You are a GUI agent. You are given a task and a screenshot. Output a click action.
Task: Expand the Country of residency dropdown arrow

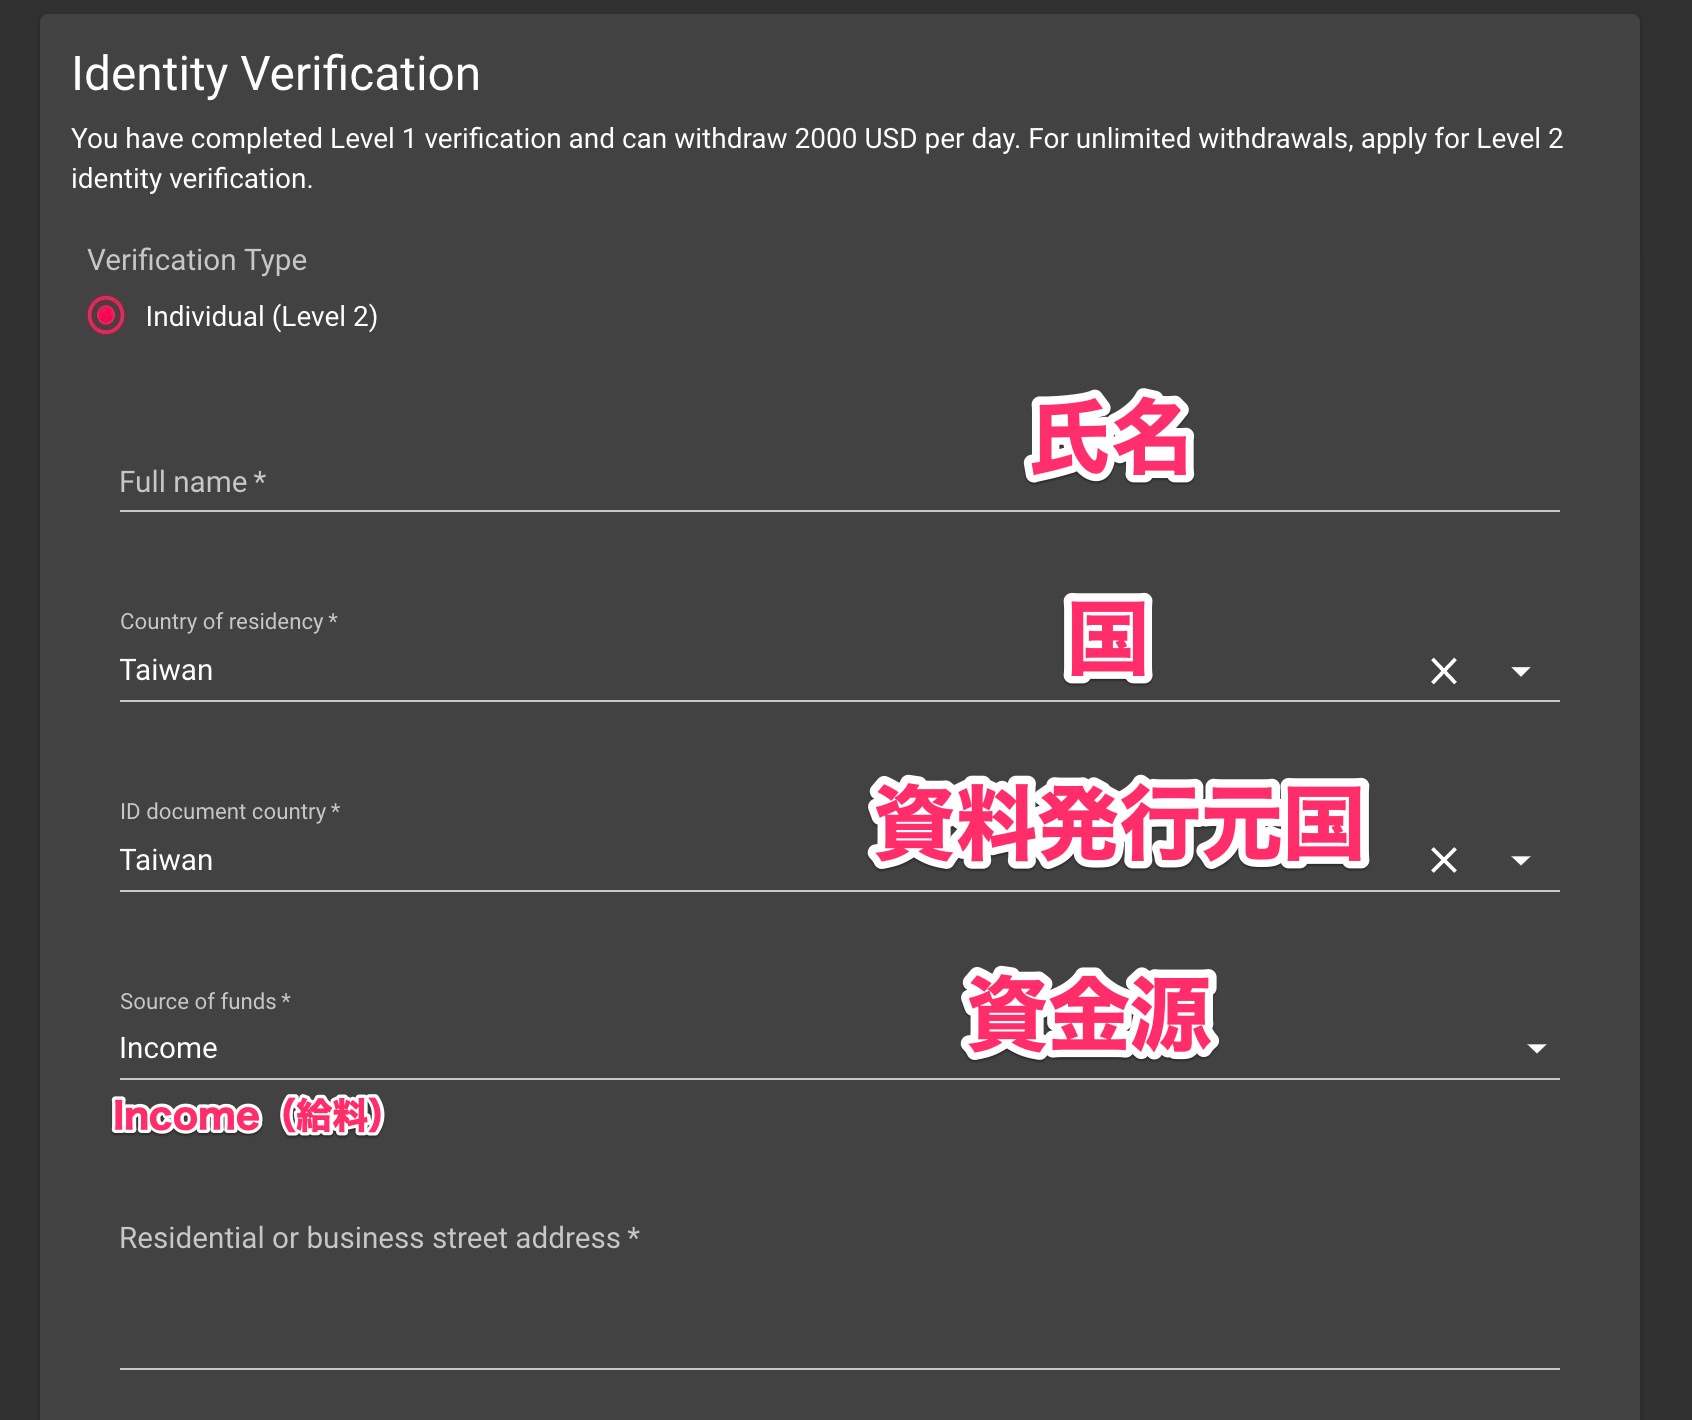pos(1520,671)
